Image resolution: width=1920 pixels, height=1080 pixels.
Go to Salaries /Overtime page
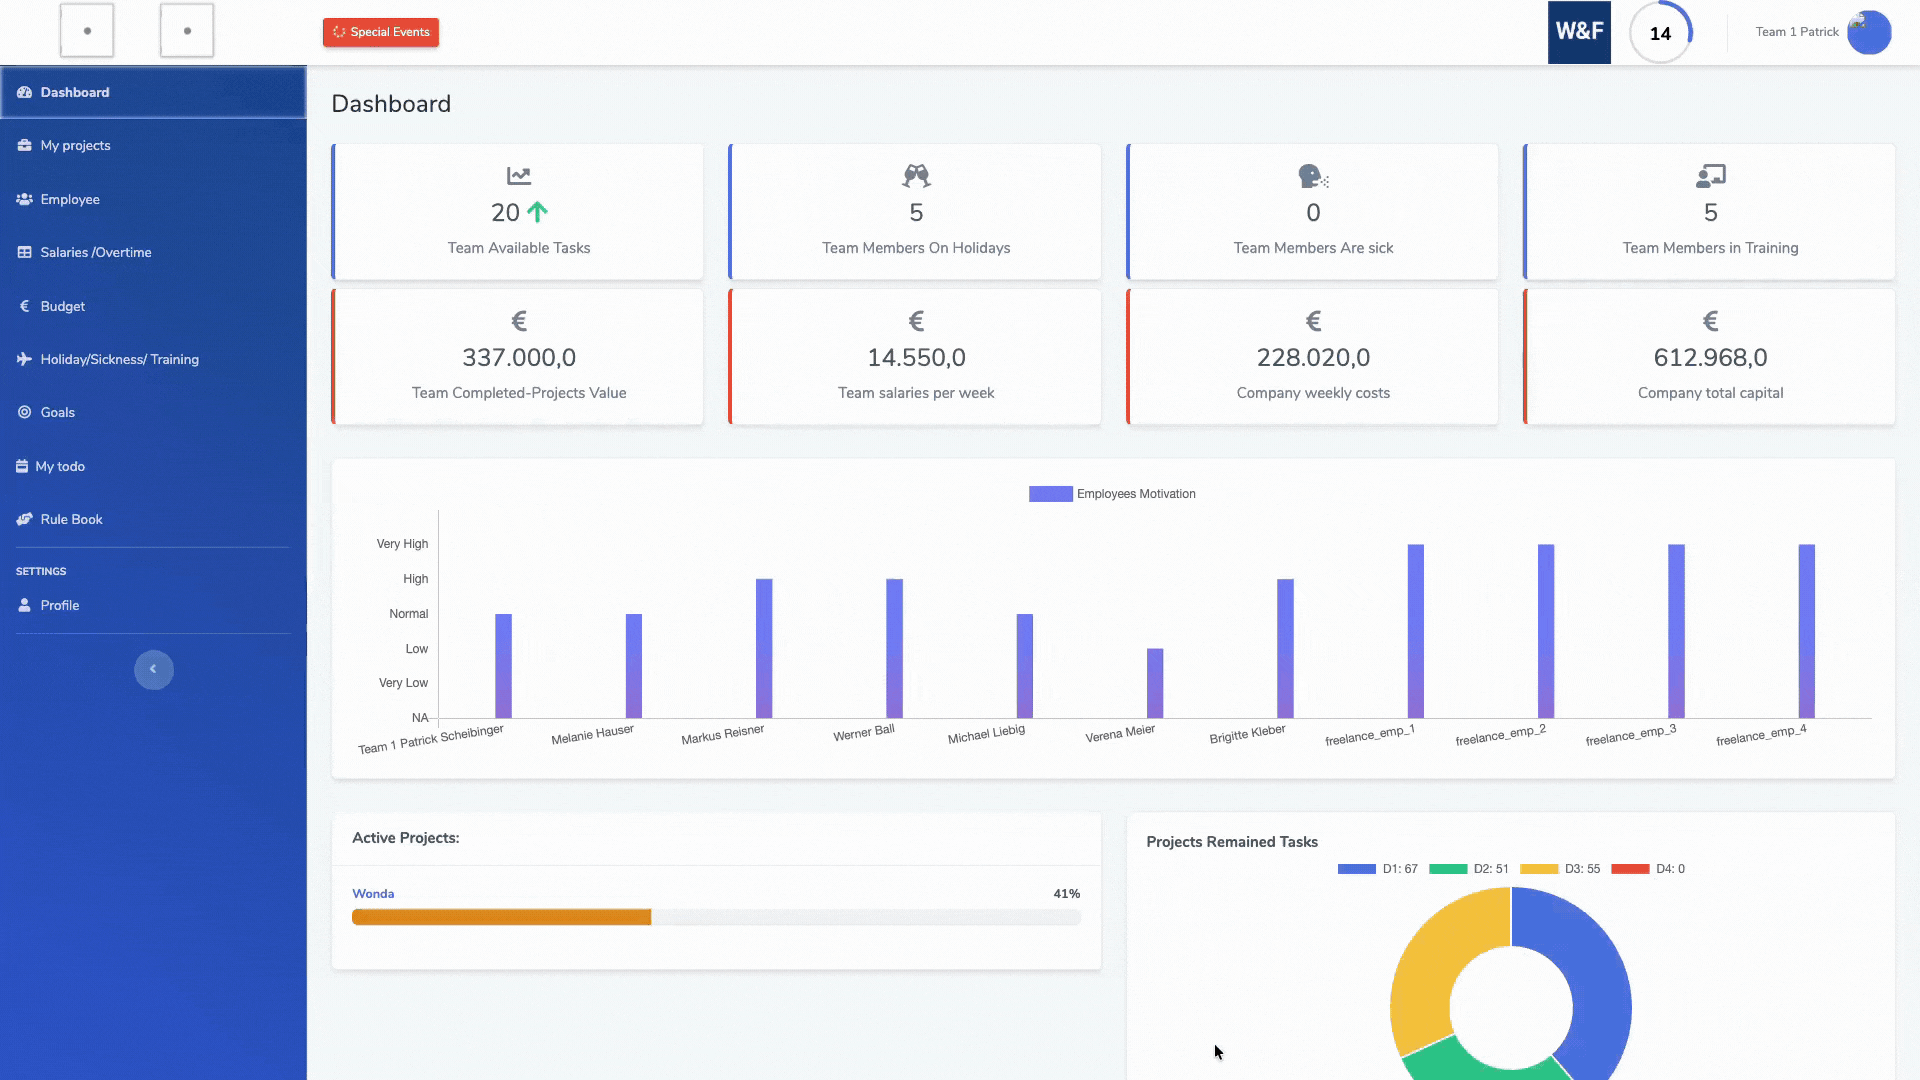pyautogui.click(x=95, y=253)
